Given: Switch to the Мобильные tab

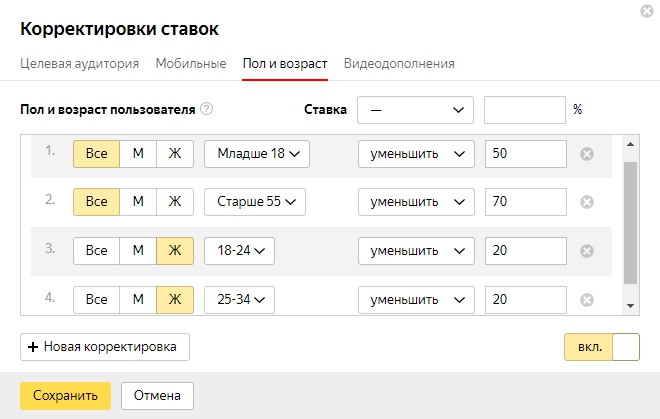Looking at the screenshot, I should tap(191, 64).
